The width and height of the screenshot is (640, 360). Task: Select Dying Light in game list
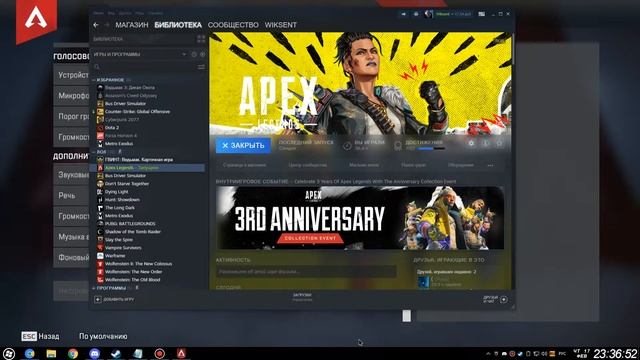pyautogui.click(x=116, y=192)
